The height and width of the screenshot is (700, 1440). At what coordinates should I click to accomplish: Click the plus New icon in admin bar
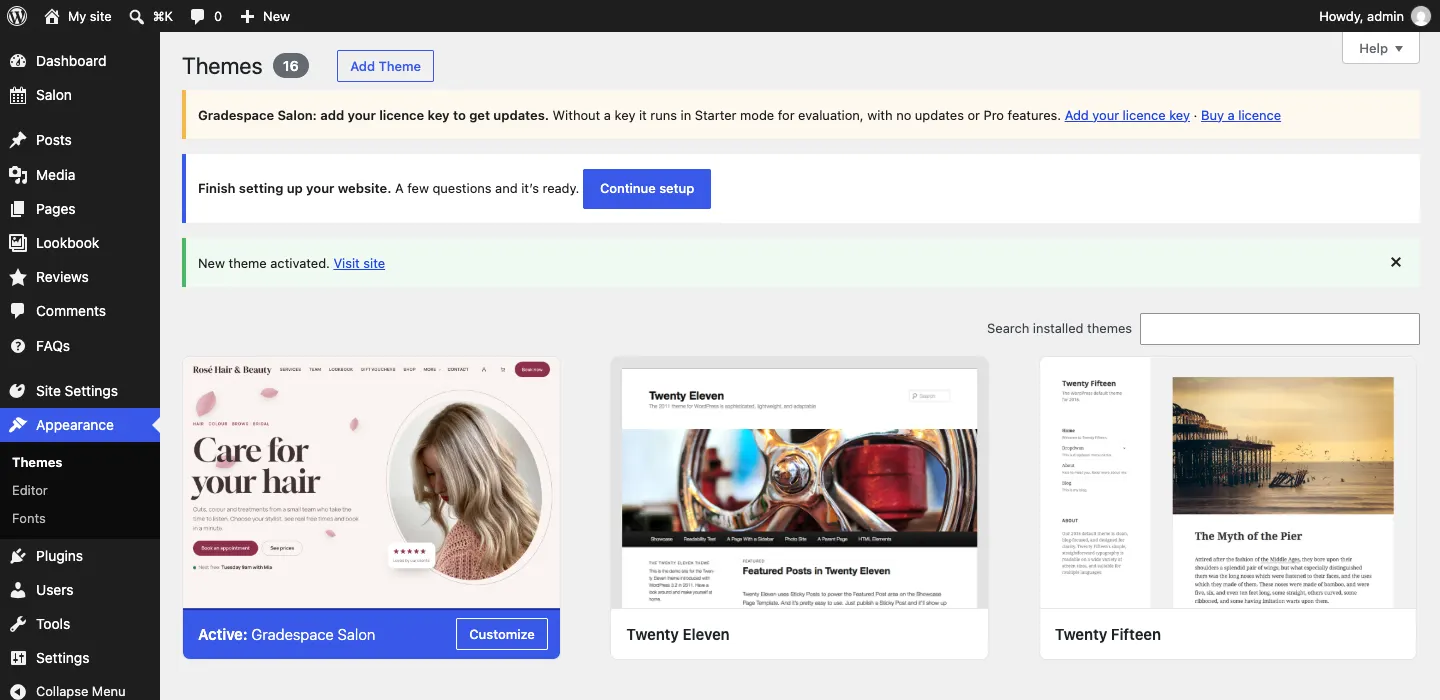pyautogui.click(x=248, y=16)
